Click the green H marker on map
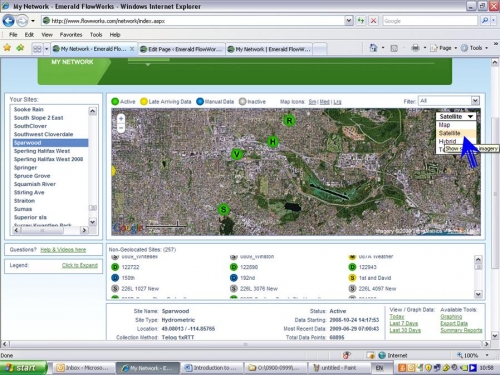 click(x=273, y=142)
